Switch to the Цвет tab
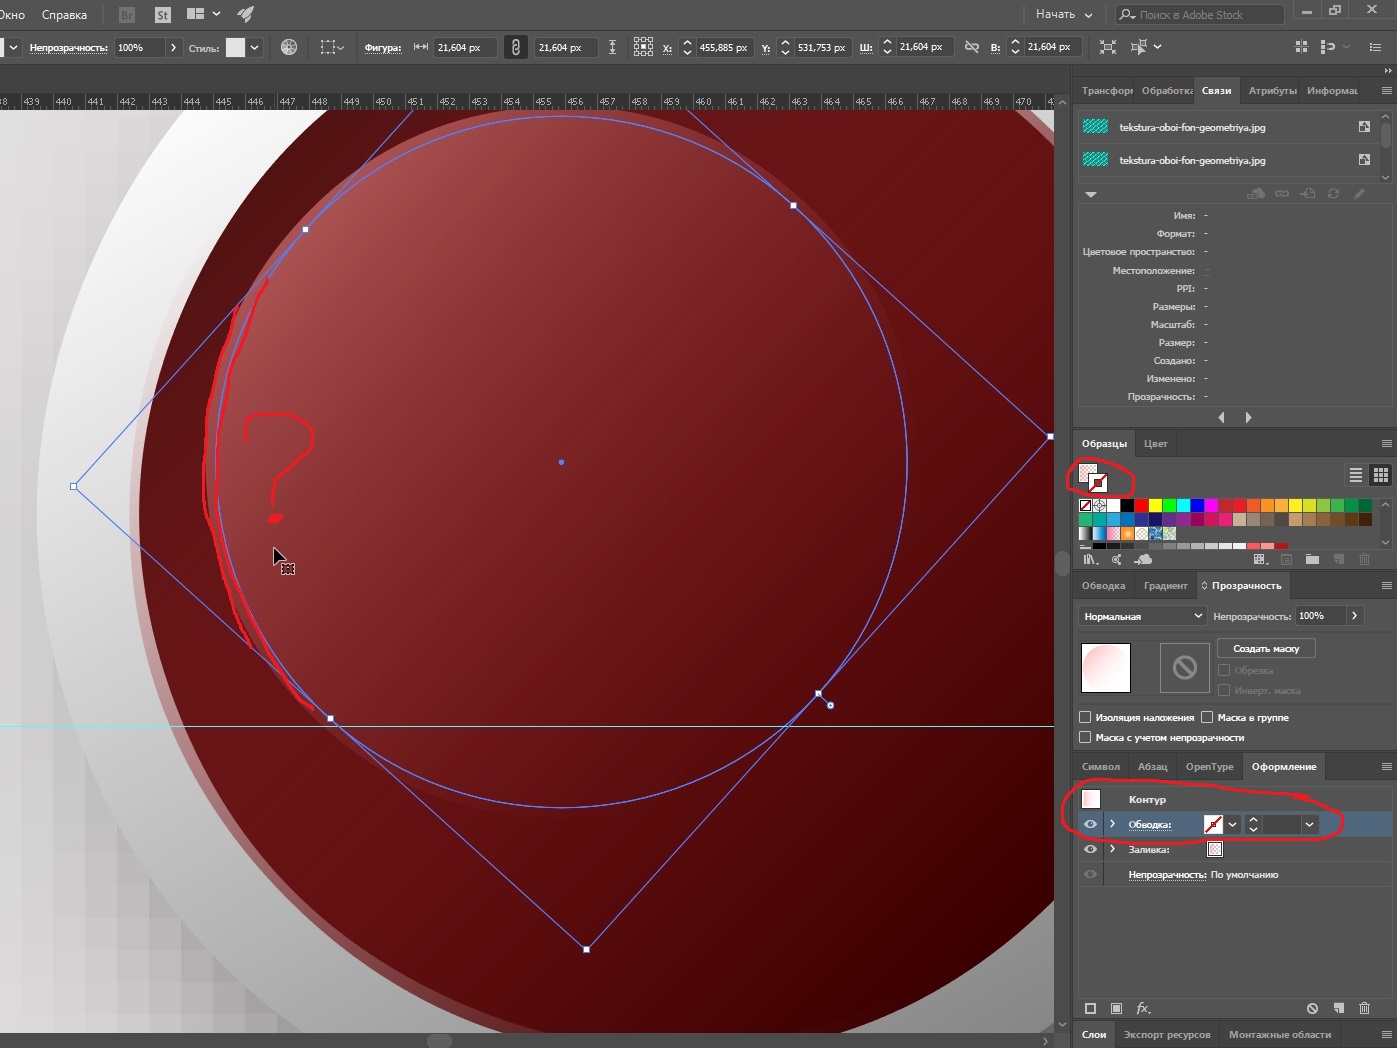The width and height of the screenshot is (1397, 1048). 1155,443
